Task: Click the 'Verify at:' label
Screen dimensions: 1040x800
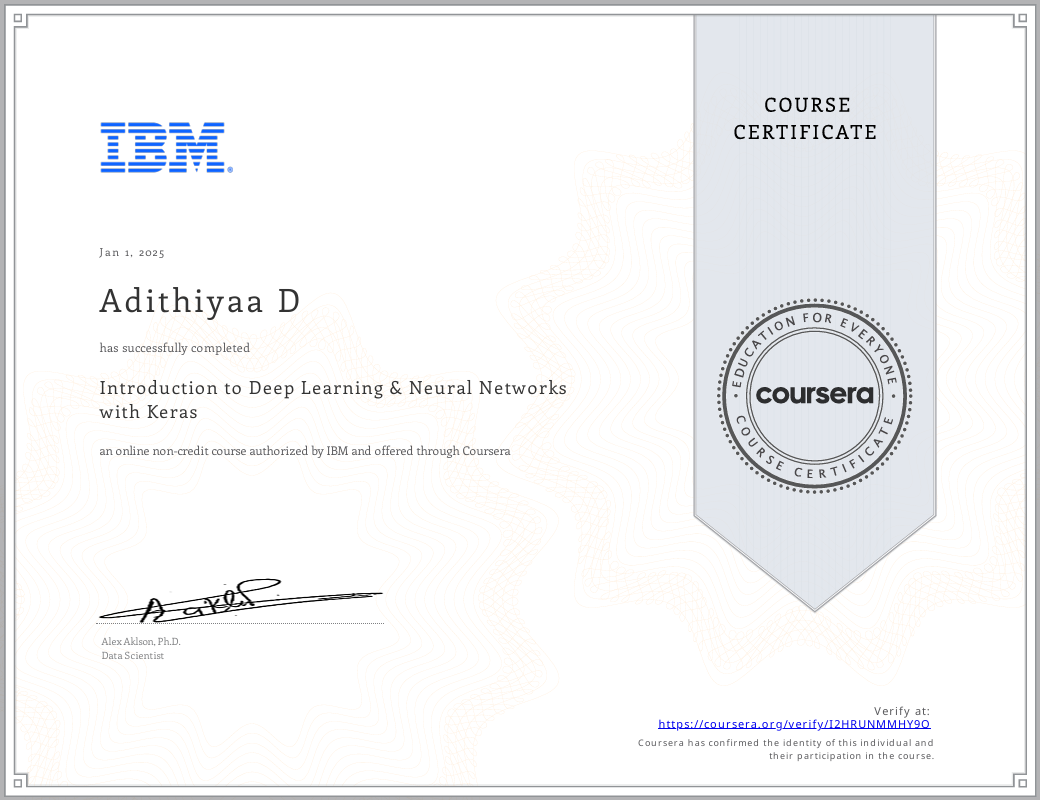Action: tap(902, 711)
